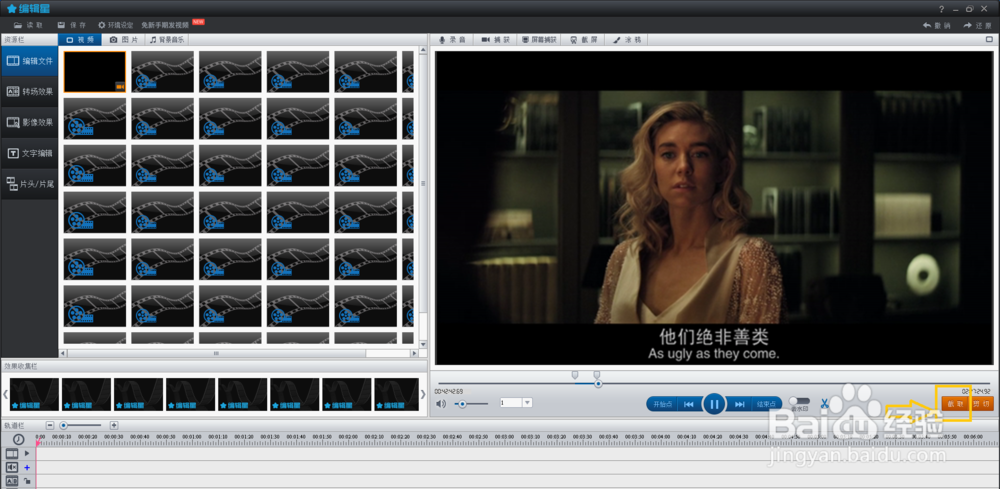
Task: Click the timeline clock icon
Action: [x=18, y=439]
